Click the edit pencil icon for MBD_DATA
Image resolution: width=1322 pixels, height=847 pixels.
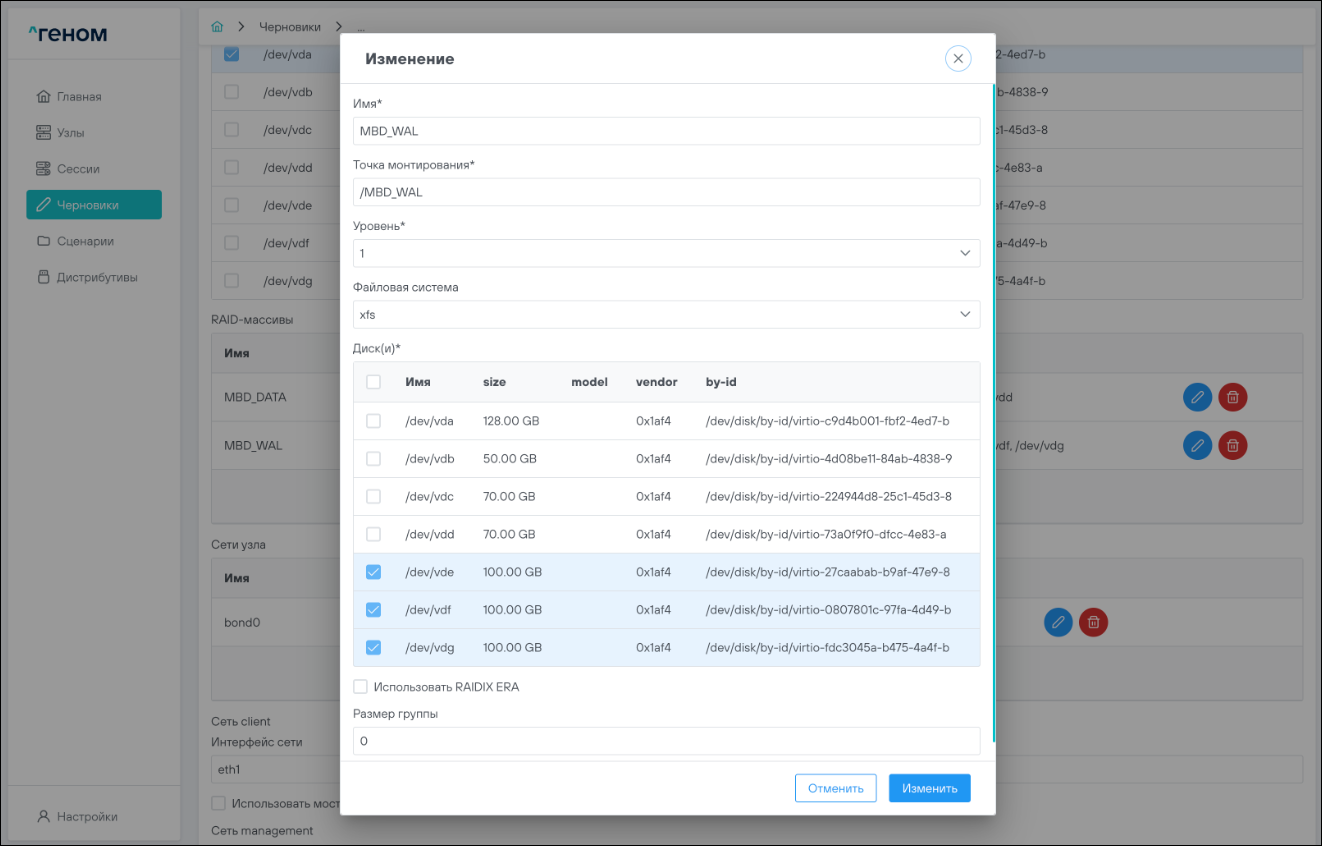click(x=1197, y=397)
